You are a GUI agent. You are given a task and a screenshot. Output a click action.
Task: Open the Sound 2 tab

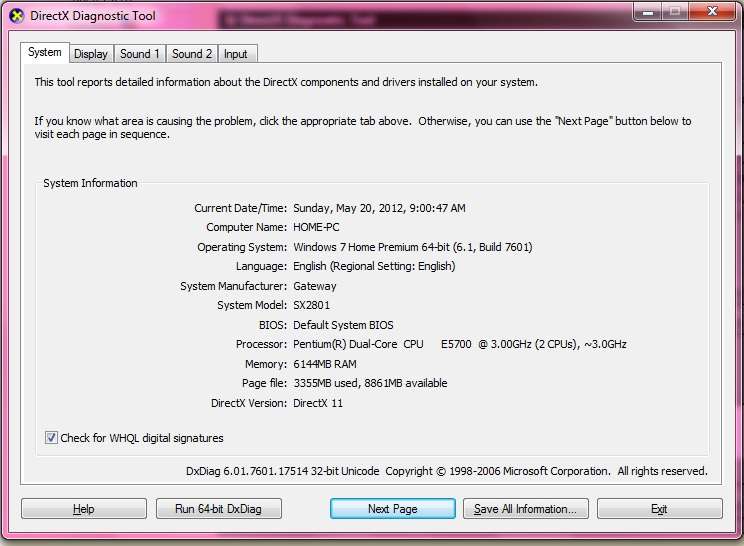192,54
